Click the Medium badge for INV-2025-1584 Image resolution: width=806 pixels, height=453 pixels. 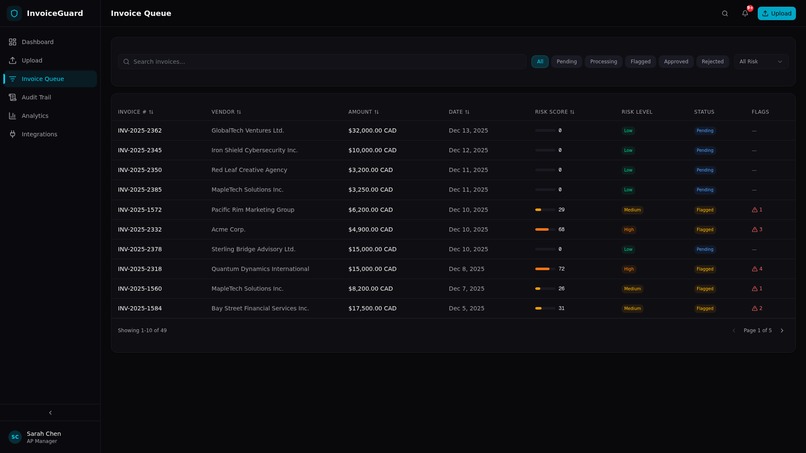point(632,309)
